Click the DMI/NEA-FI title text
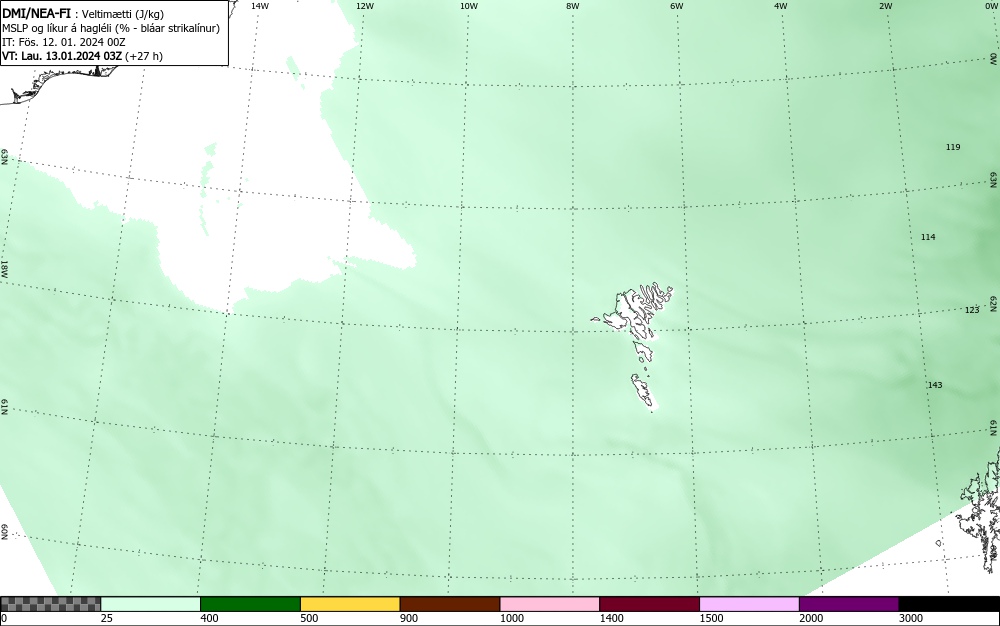This screenshot has height=626, width=1000. click(36, 13)
